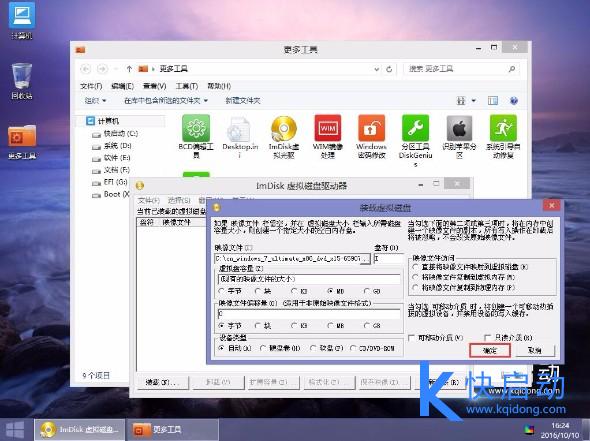Click the 取消 button in the dialog
This screenshot has width=590, height=441.
(535, 350)
